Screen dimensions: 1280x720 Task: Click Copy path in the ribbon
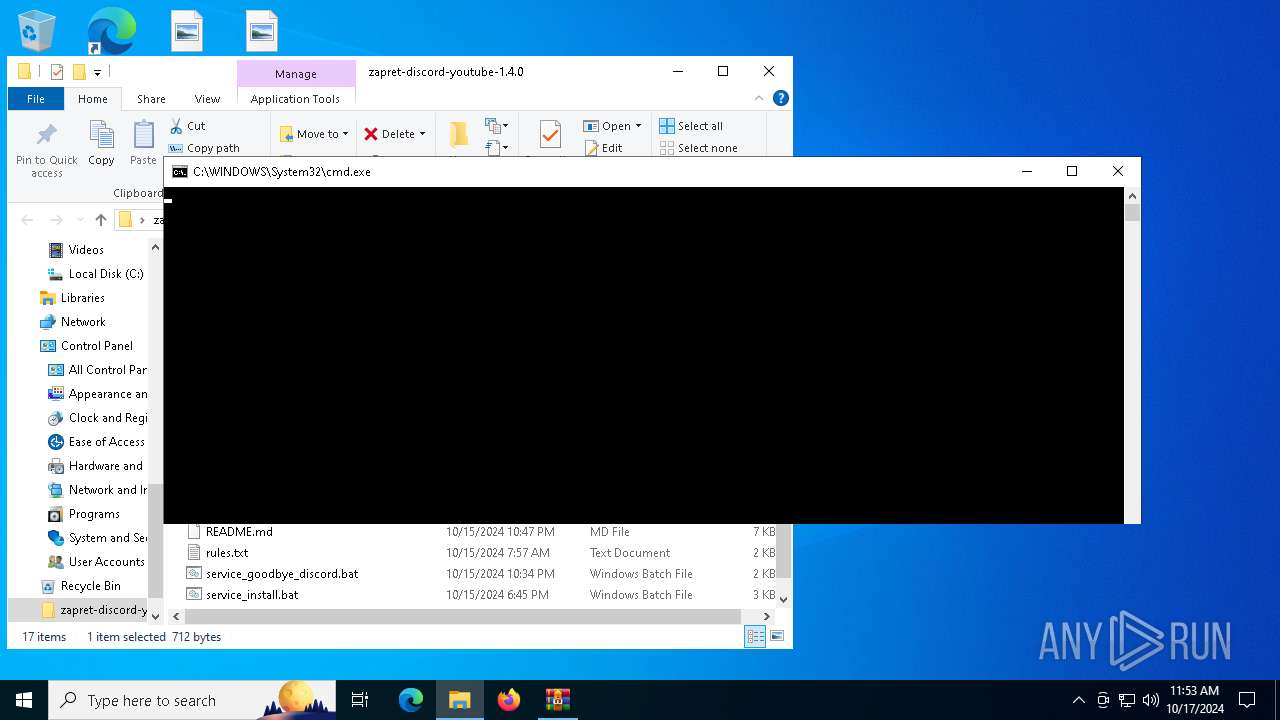pyautogui.click(x=204, y=148)
